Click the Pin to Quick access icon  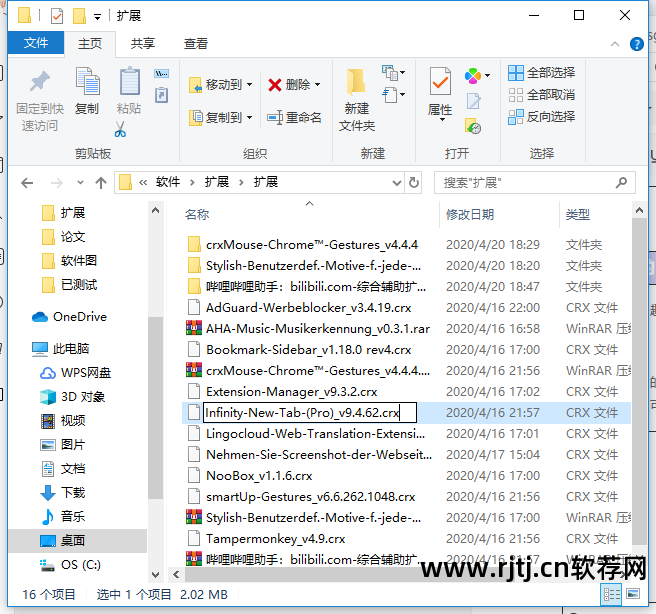tap(40, 81)
